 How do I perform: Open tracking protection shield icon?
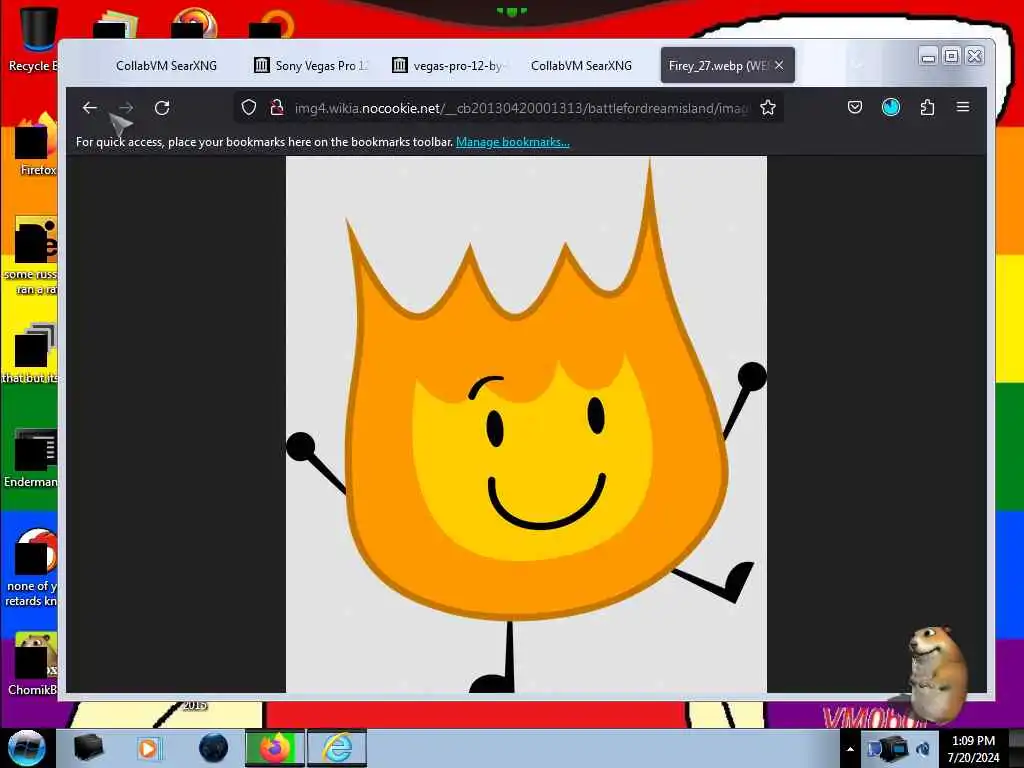[x=248, y=108]
